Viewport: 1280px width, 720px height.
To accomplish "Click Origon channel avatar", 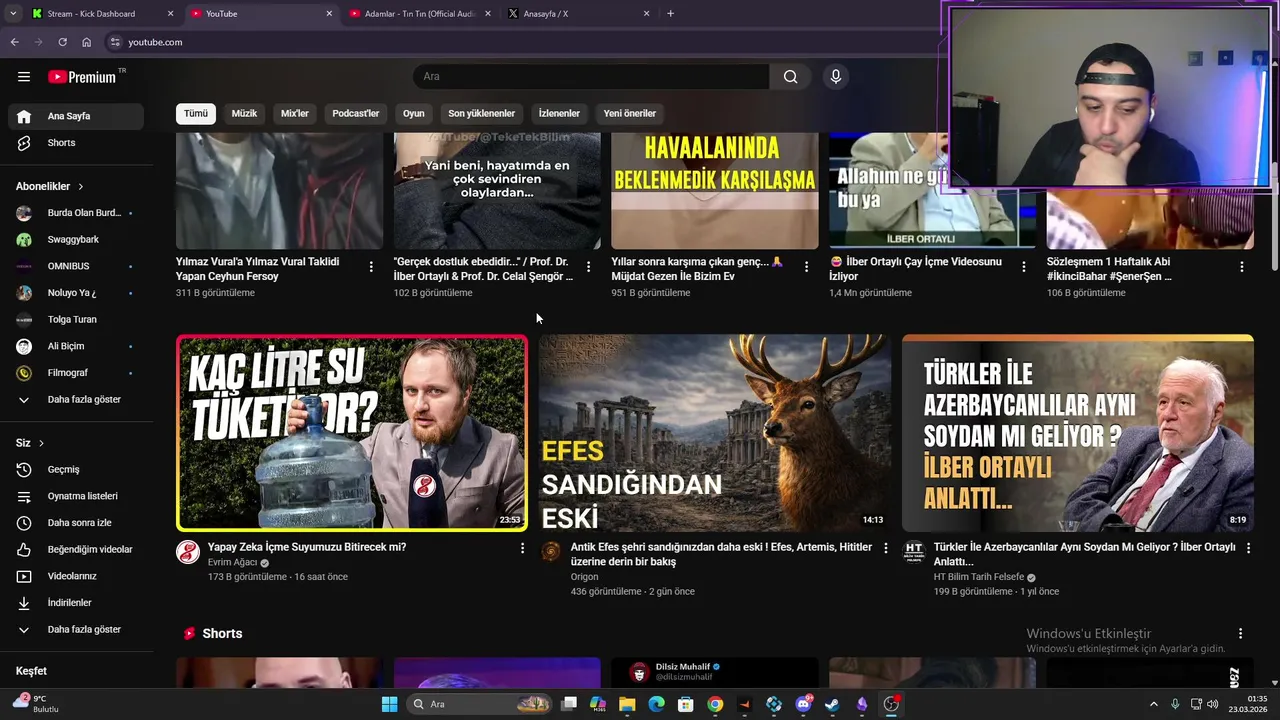I will click(x=551, y=552).
